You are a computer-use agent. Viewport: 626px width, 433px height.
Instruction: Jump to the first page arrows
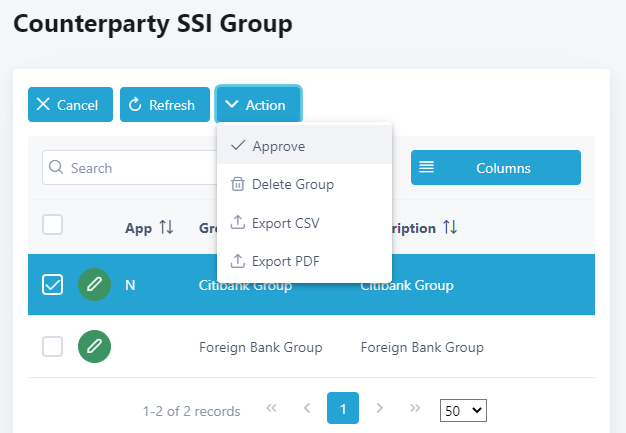pos(270,408)
